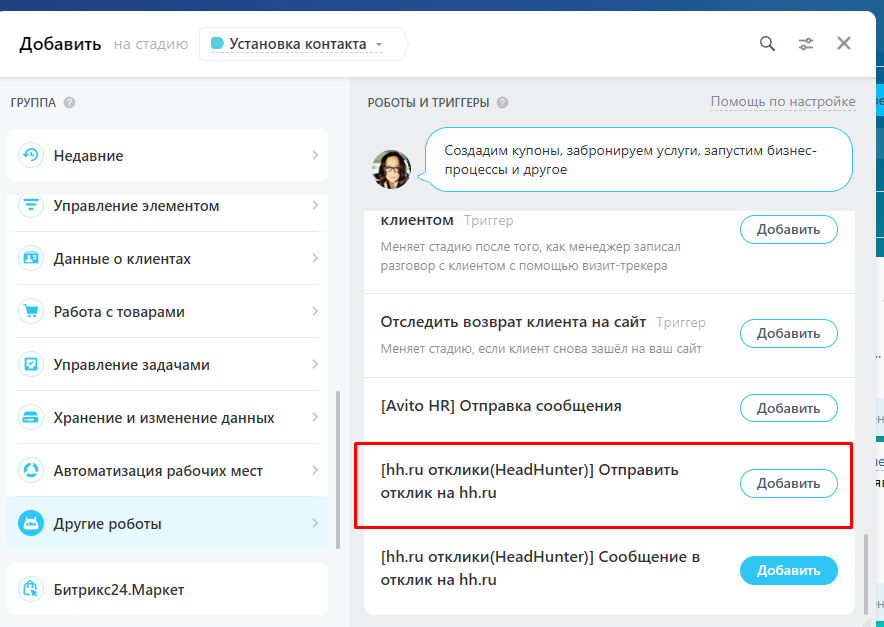Click the robots list scrollbar

click(x=866, y=573)
